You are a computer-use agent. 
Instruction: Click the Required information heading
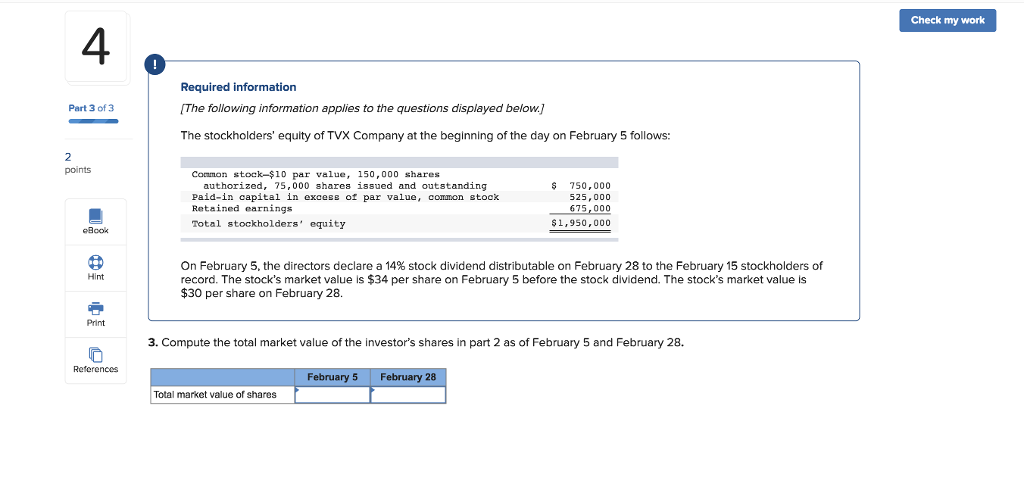tap(238, 87)
